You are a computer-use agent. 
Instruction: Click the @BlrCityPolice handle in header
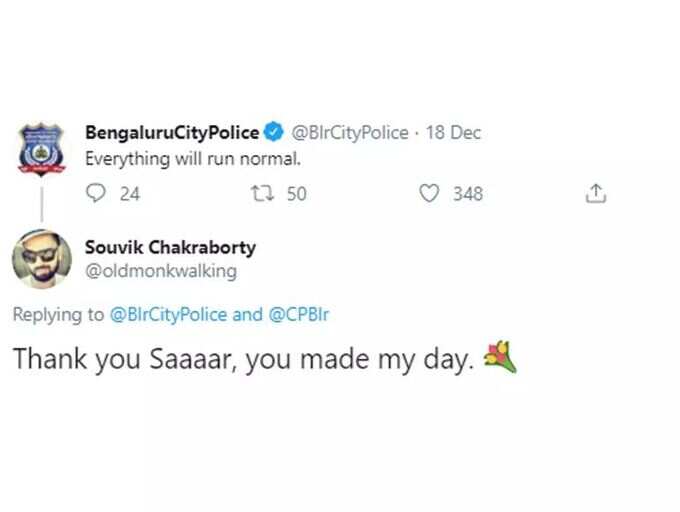[350, 133]
